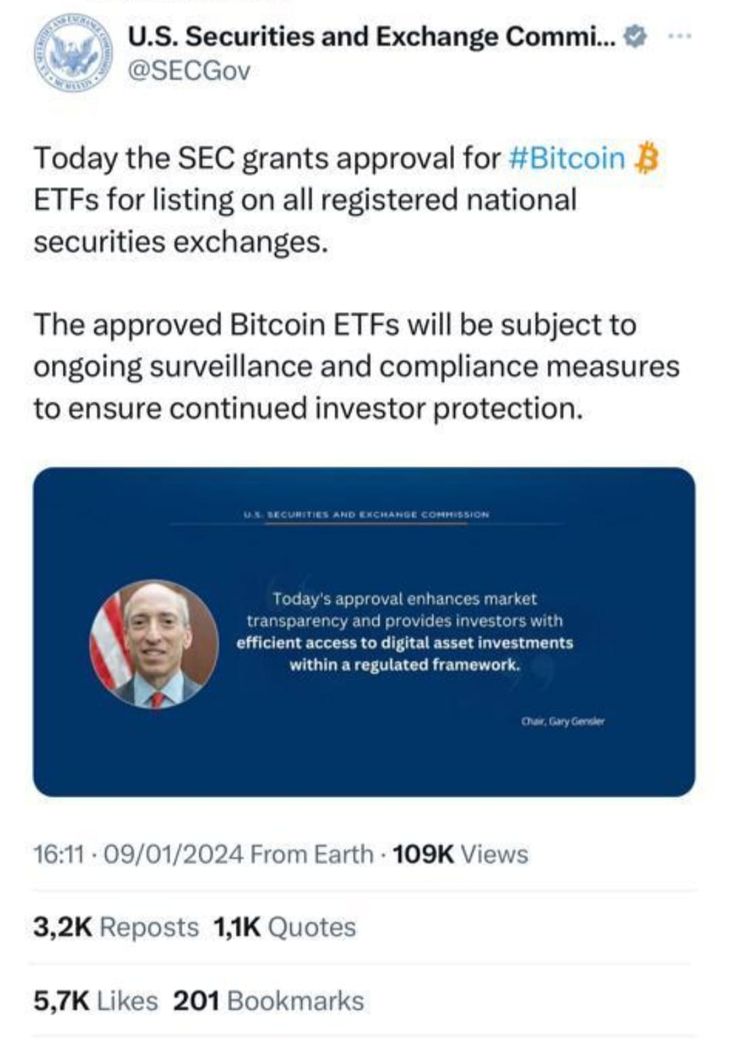Click the verified badge next to account name
The height and width of the screenshot is (1048, 730).
pos(634,39)
